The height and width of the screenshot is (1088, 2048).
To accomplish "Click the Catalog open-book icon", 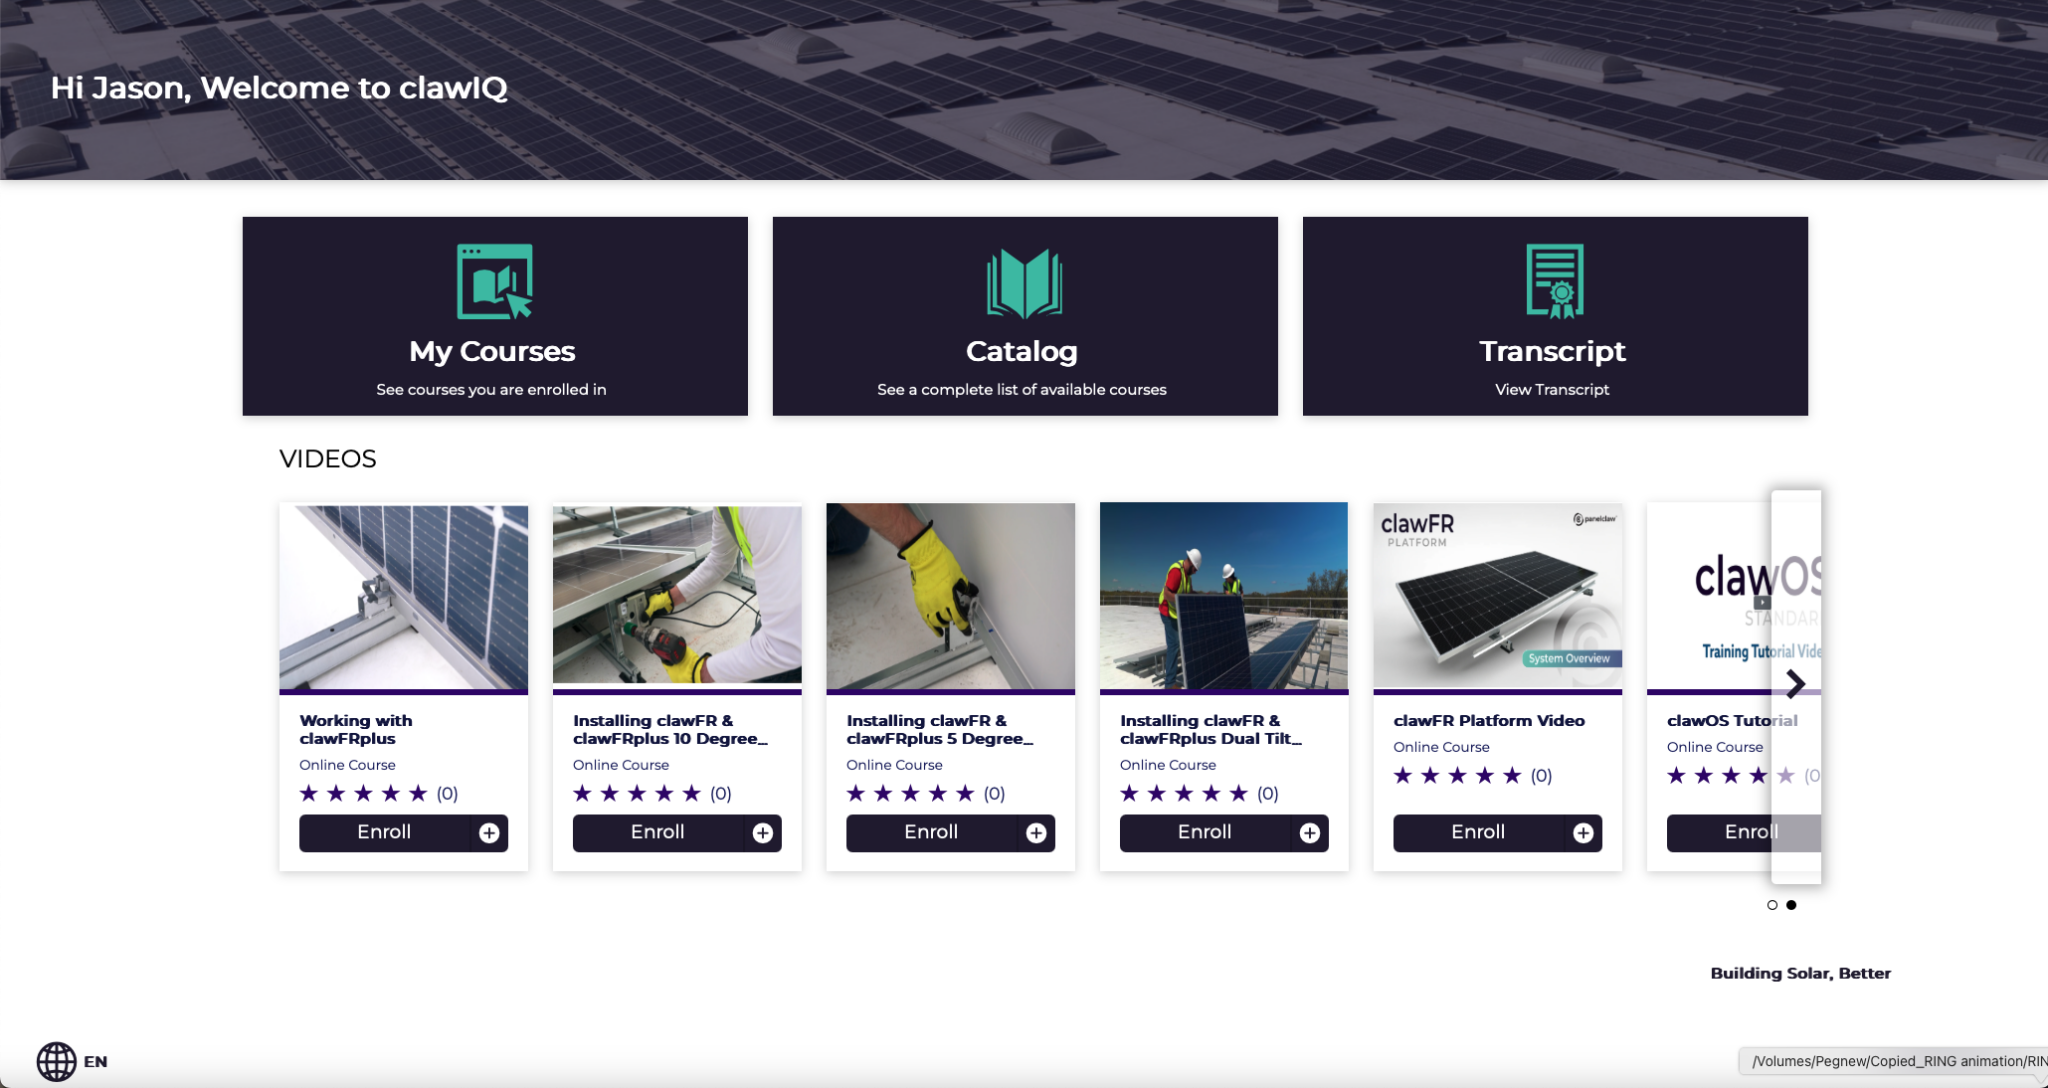I will (1024, 283).
